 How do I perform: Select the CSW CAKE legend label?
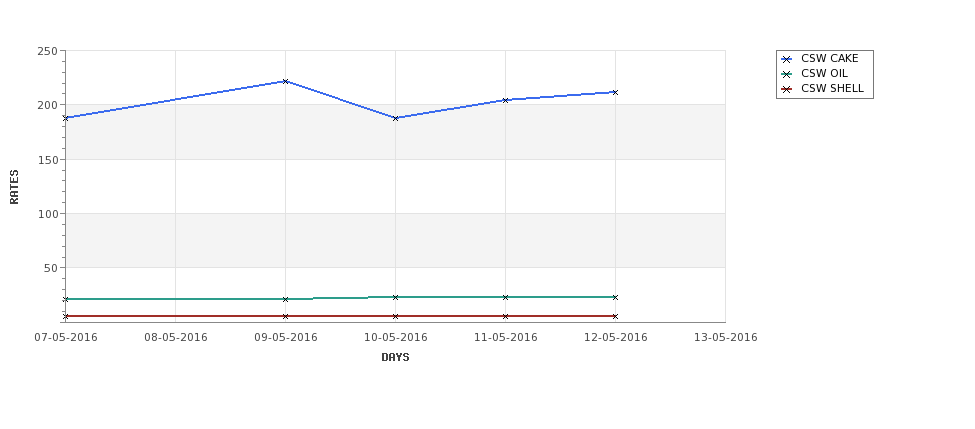pyautogui.click(x=829, y=58)
